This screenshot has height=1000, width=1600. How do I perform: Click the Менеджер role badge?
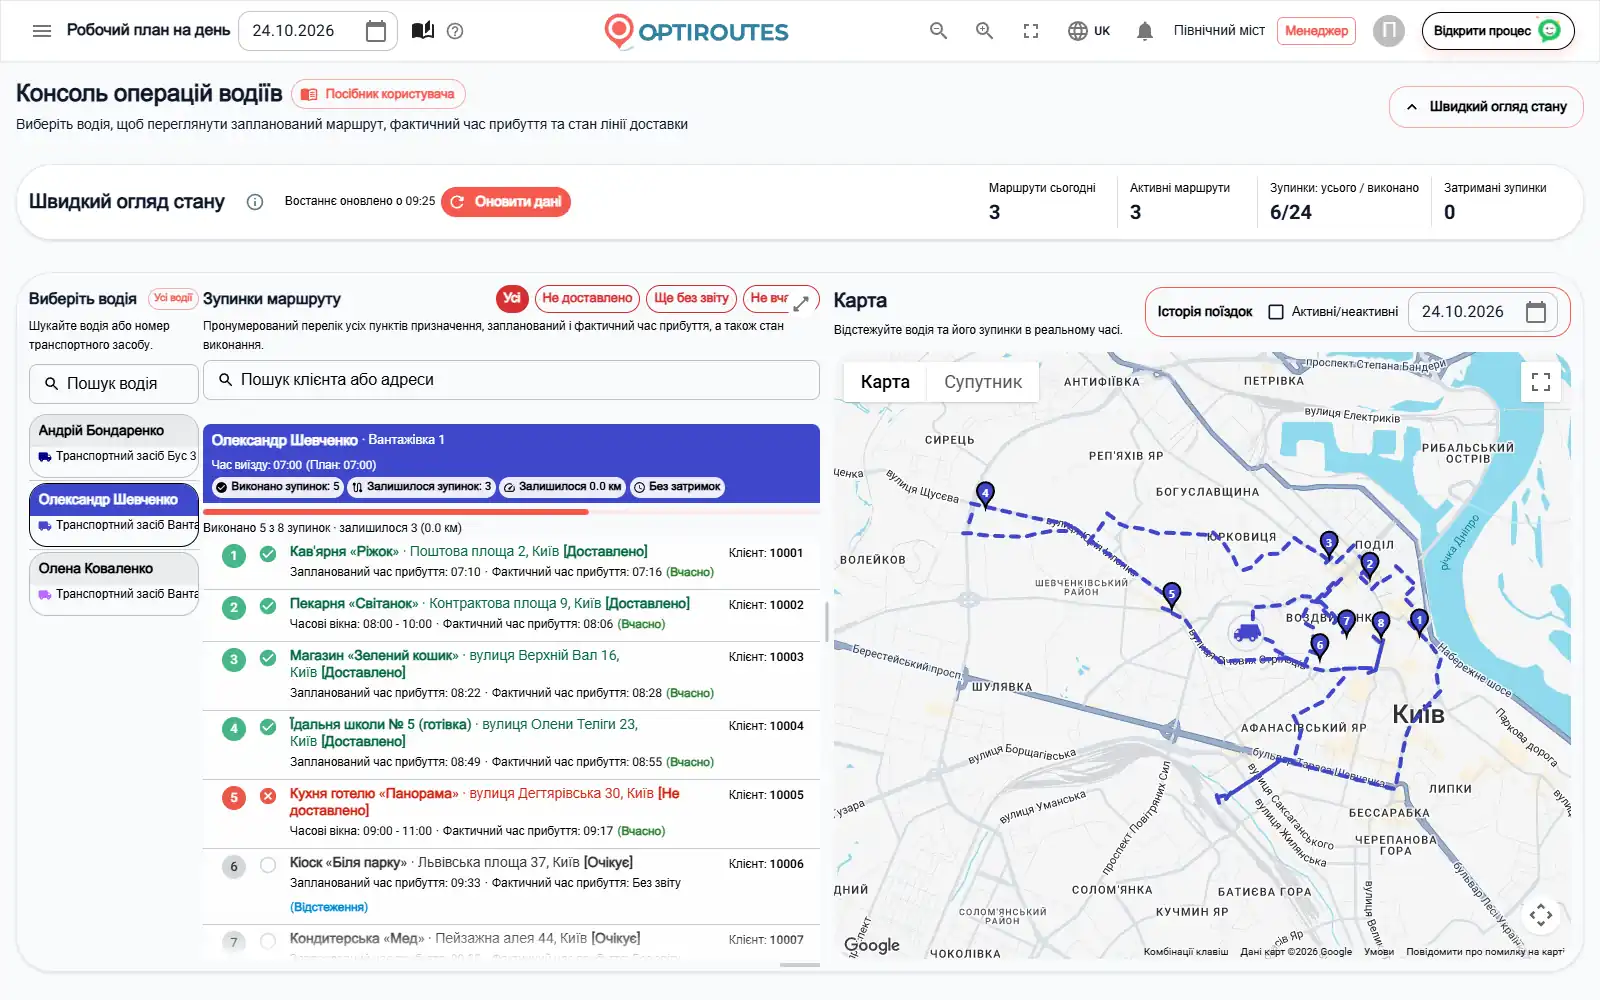pyautogui.click(x=1316, y=31)
